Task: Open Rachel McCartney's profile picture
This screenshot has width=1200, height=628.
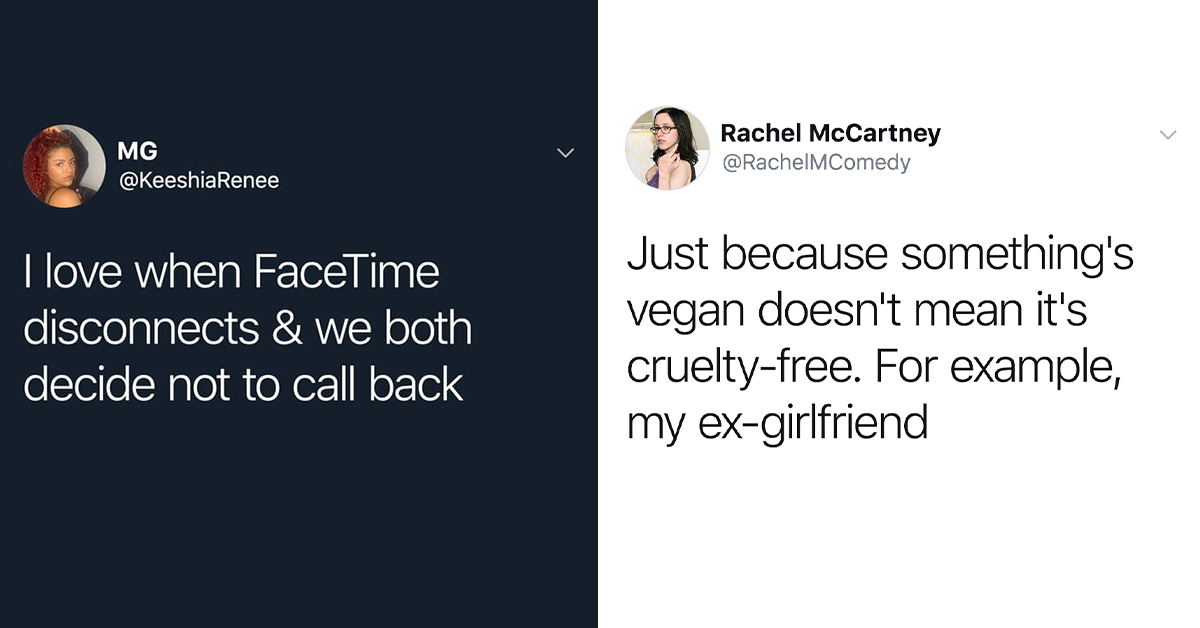Action: [x=667, y=147]
